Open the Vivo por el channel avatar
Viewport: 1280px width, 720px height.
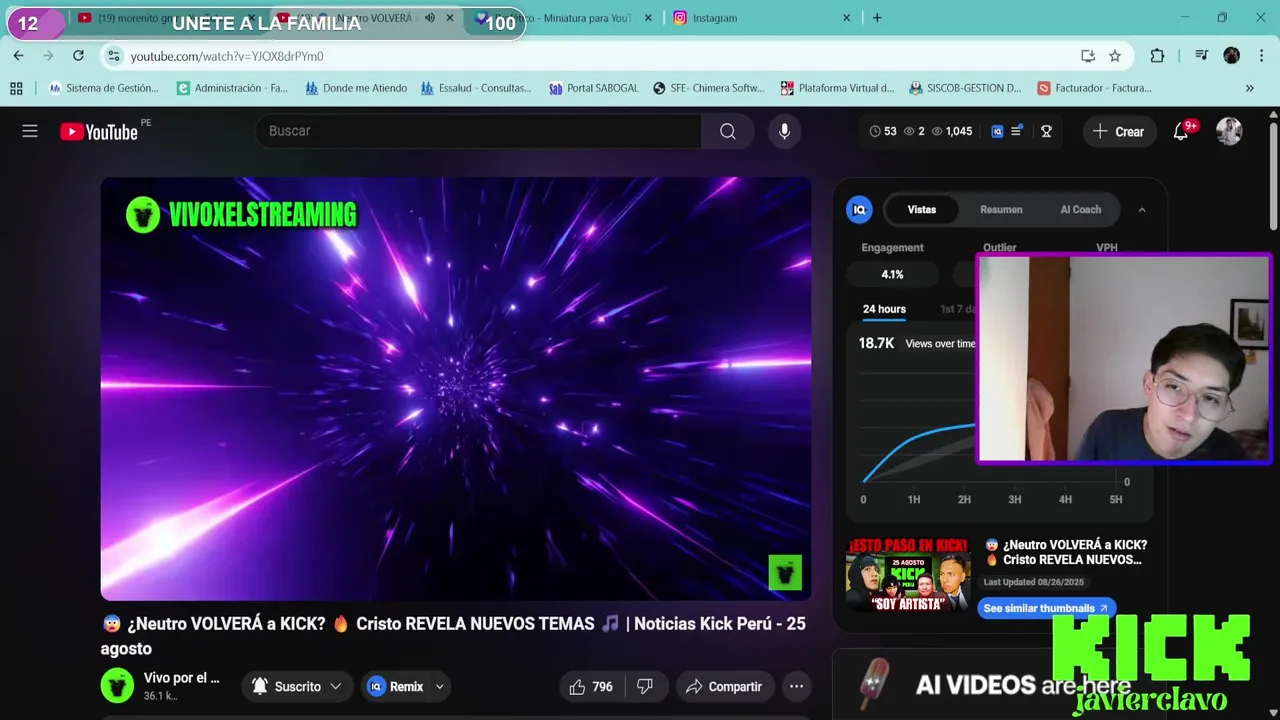pyautogui.click(x=117, y=686)
